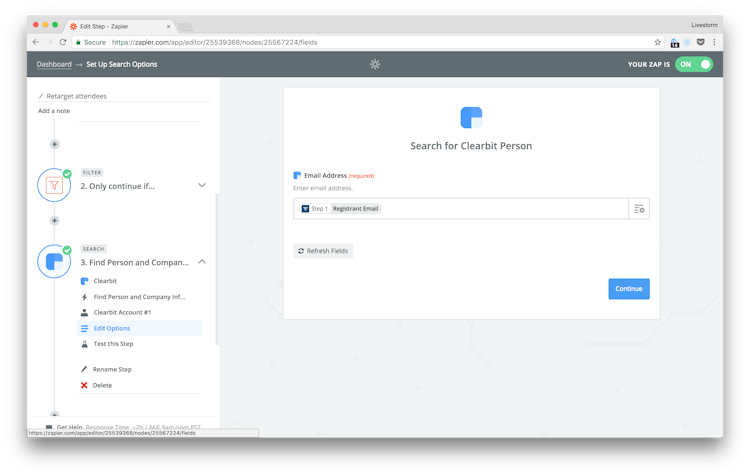Open Find Person and Company Info action item
Image resolution: width=750 pixels, height=476 pixels.
(139, 297)
